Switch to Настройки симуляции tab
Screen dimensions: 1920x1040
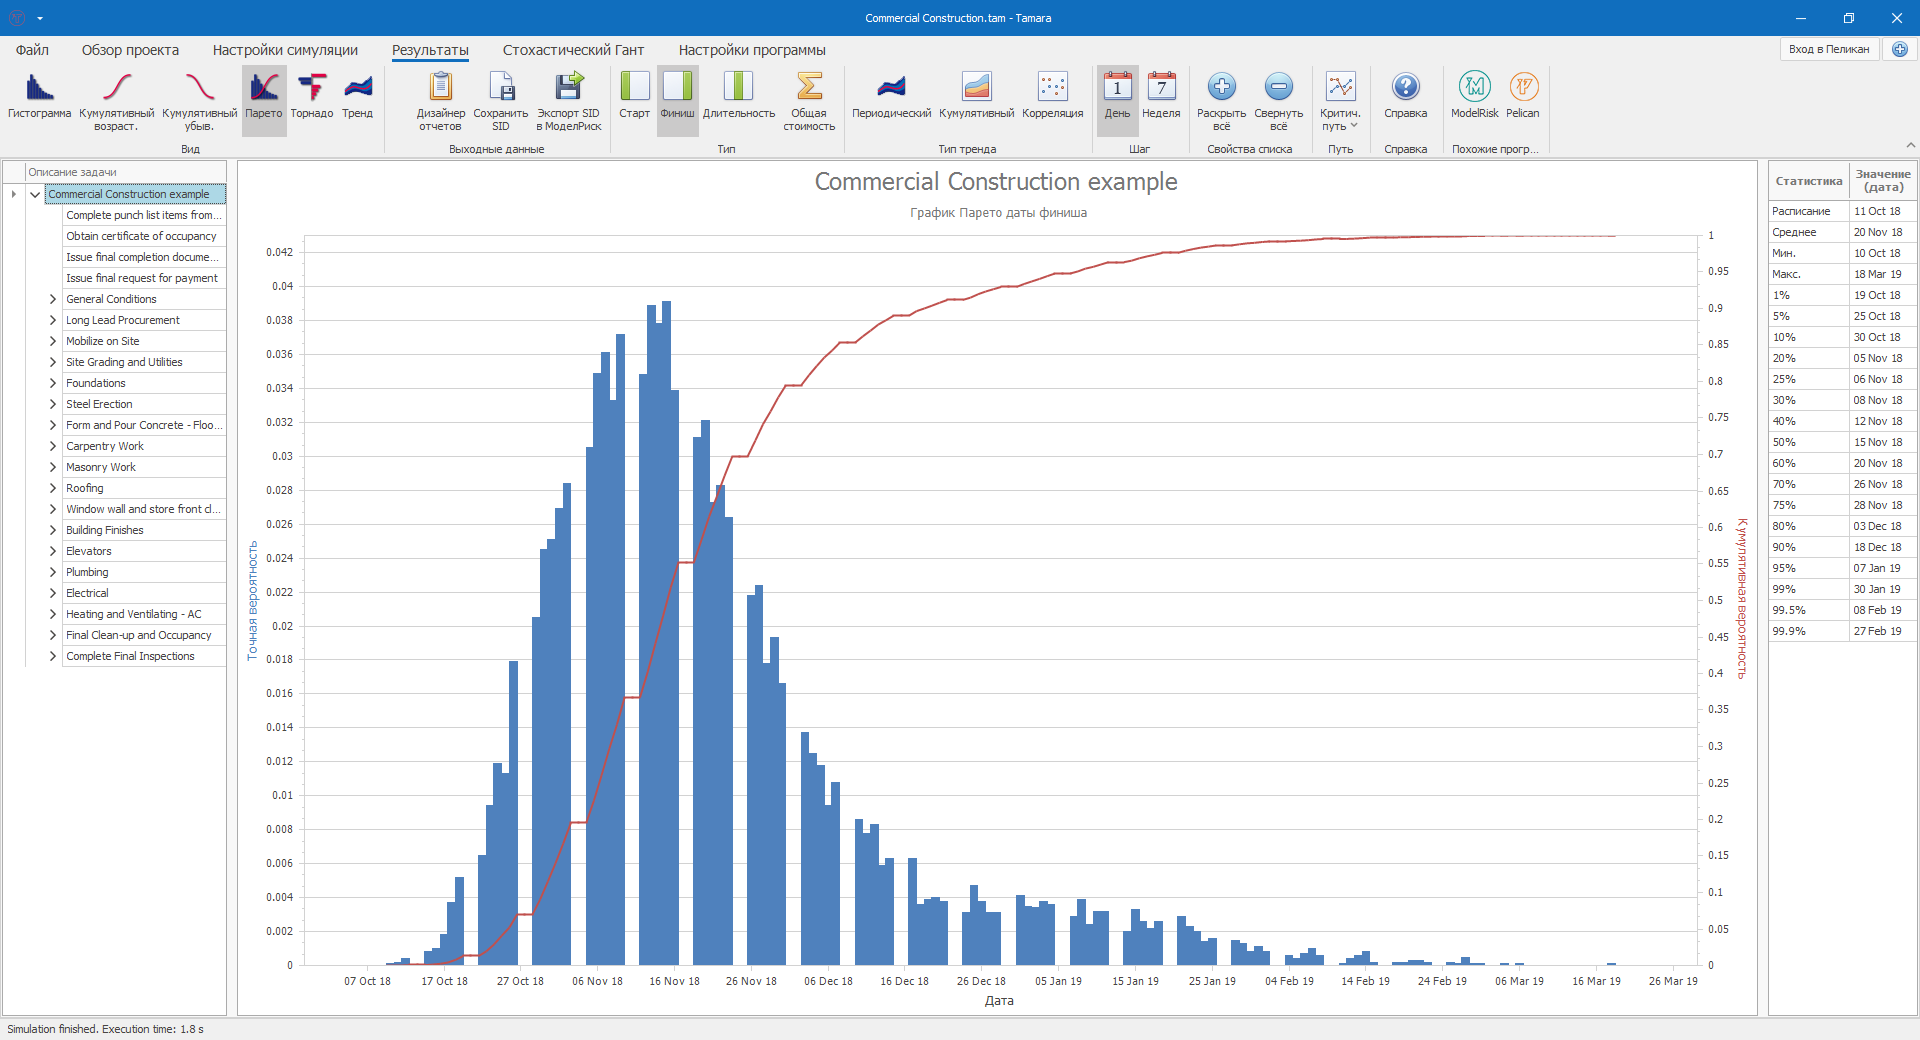point(285,50)
